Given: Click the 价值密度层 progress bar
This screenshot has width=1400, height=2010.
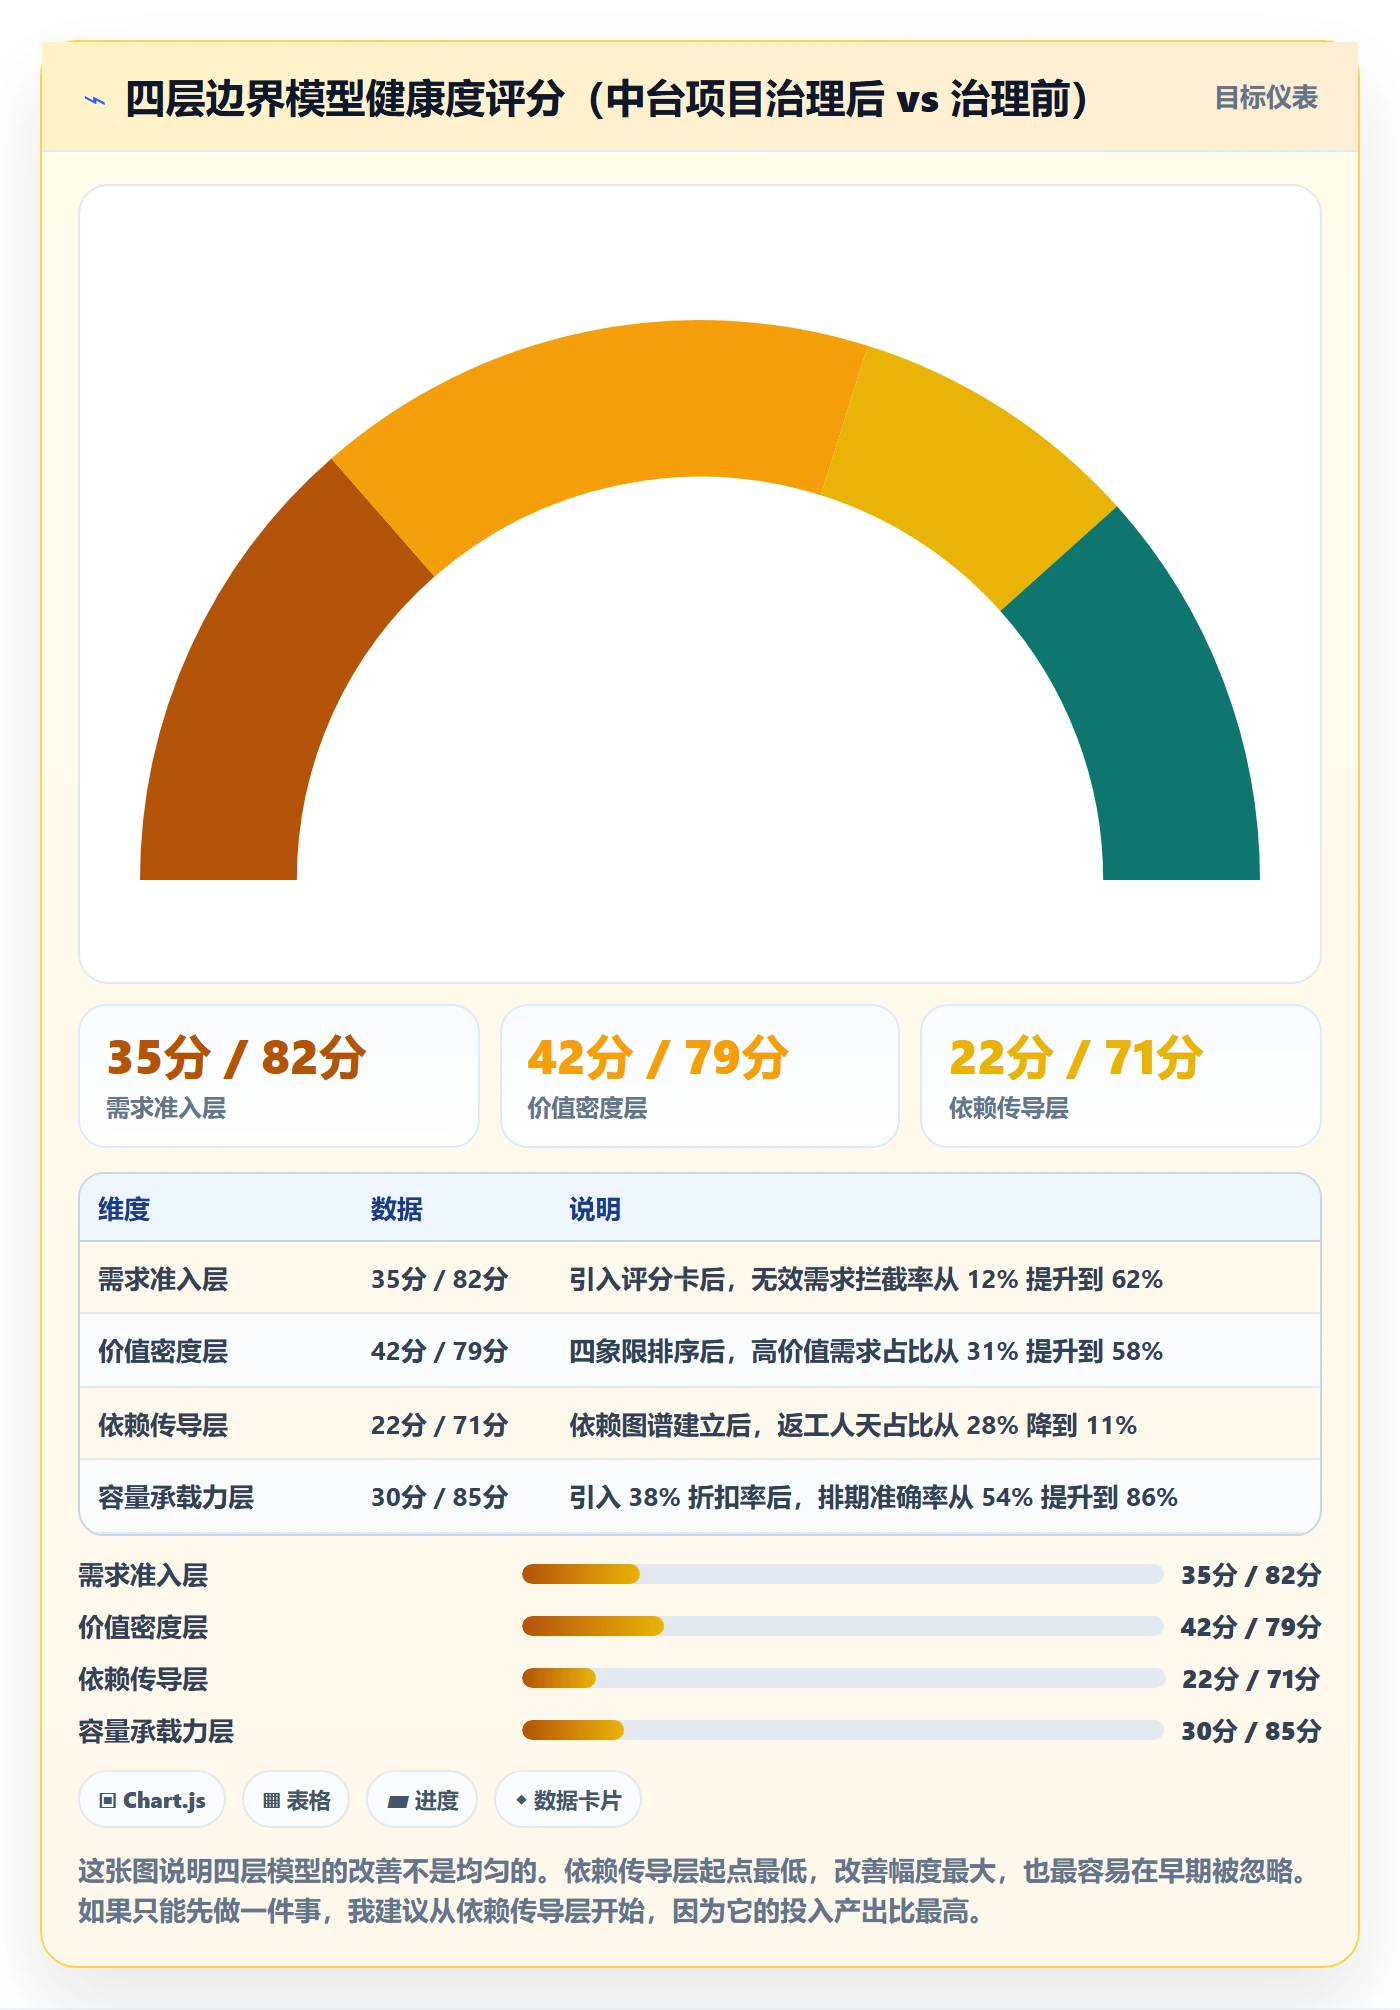Looking at the screenshot, I should 842,1626.
